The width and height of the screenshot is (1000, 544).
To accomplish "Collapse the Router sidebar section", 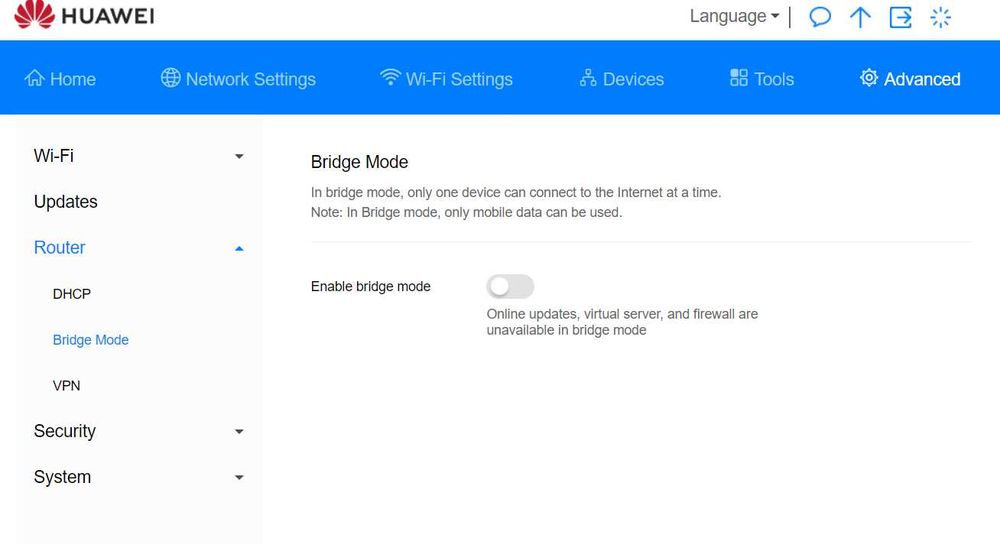I will (238, 248).
